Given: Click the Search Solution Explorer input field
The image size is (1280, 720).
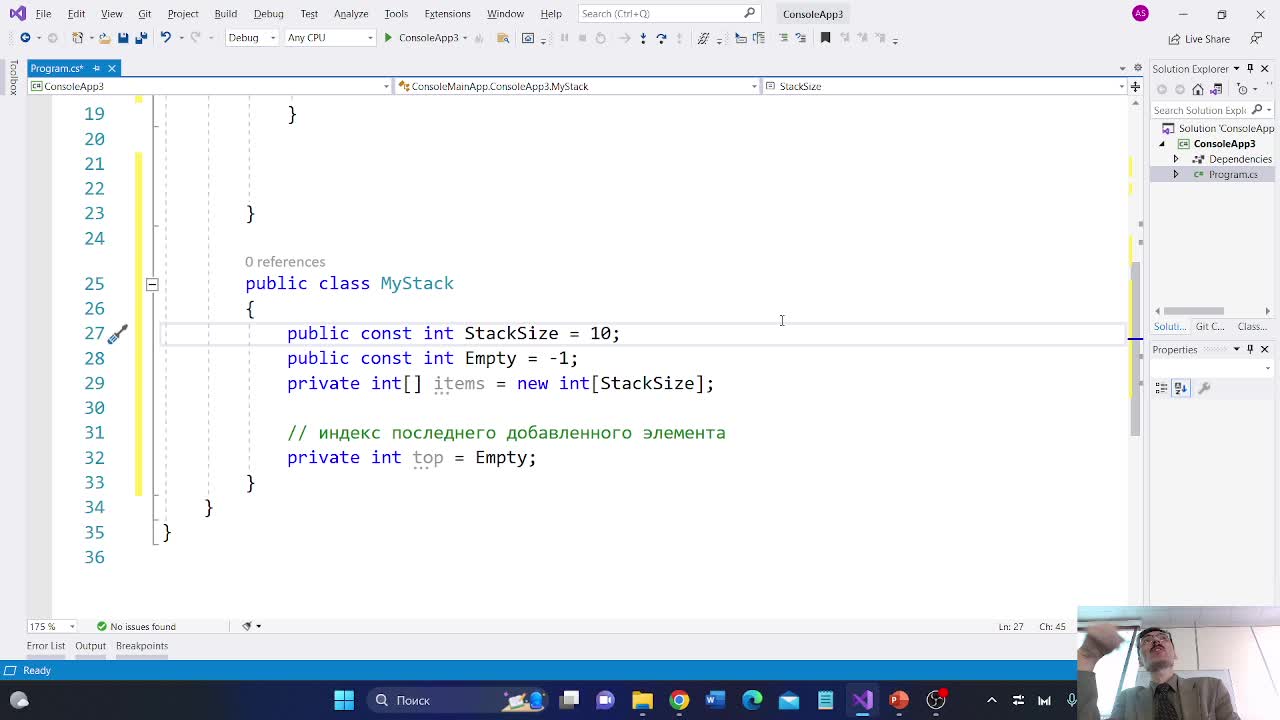Looking at the screenshot, I should point(1200,110).
